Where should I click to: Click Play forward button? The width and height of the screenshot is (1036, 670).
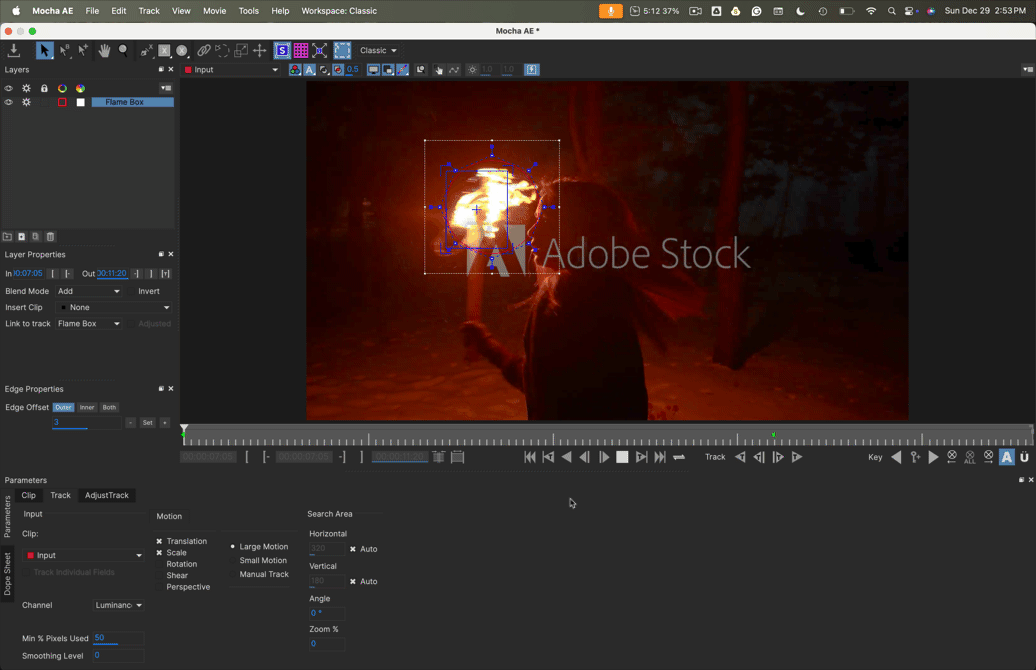(604, 457)
